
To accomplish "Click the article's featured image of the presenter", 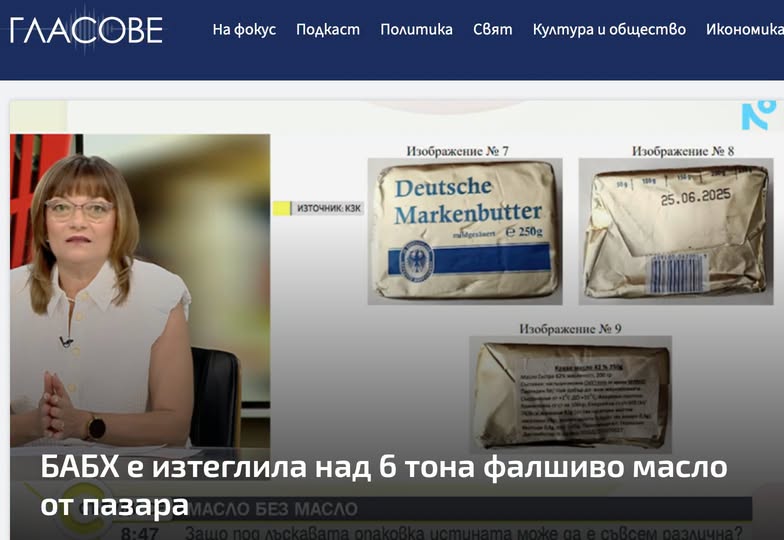I will coord(140,290).
